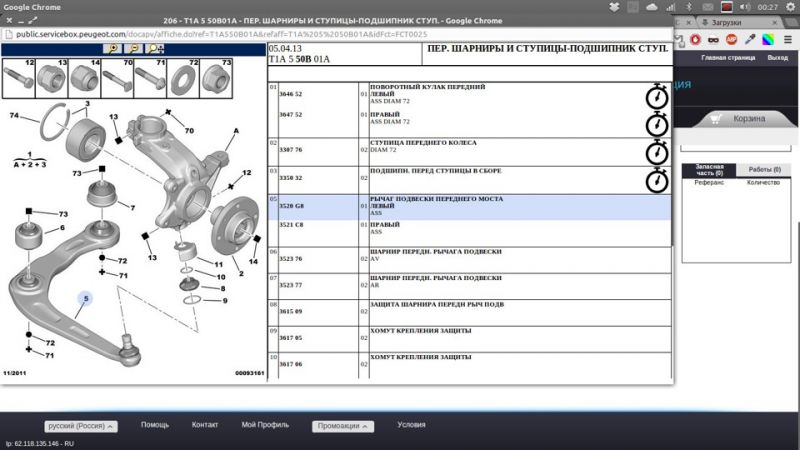The image size is (800, 450).
Task: Select part reference 3520 G8
Action: [x=291, y=206]
